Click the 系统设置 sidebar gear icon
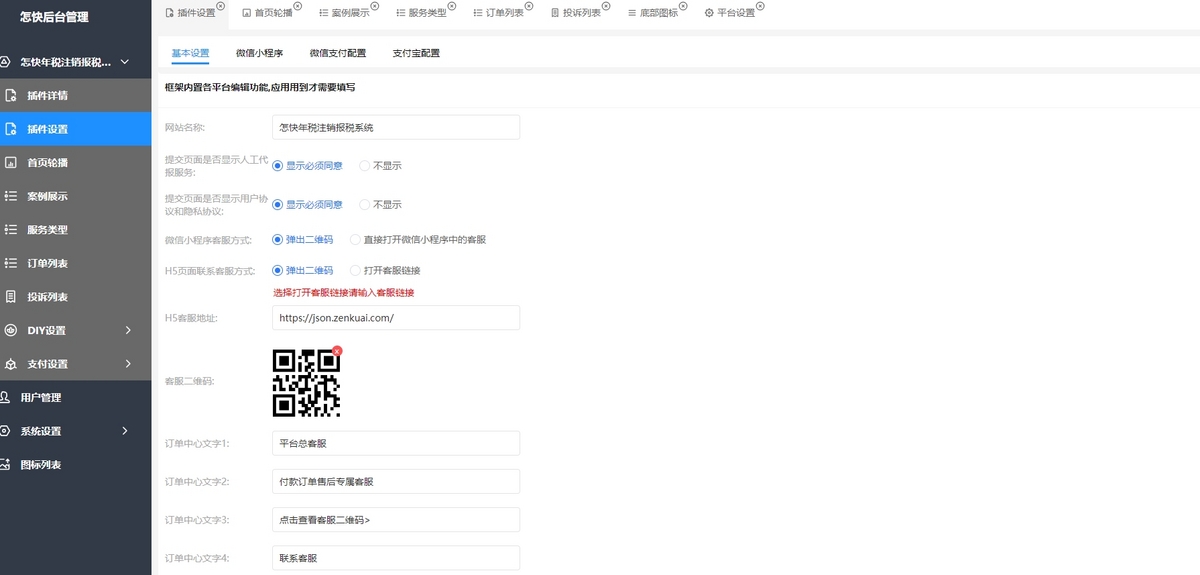Image resolution: width=1200 pixels, height=575 pixels. point(5,431)
